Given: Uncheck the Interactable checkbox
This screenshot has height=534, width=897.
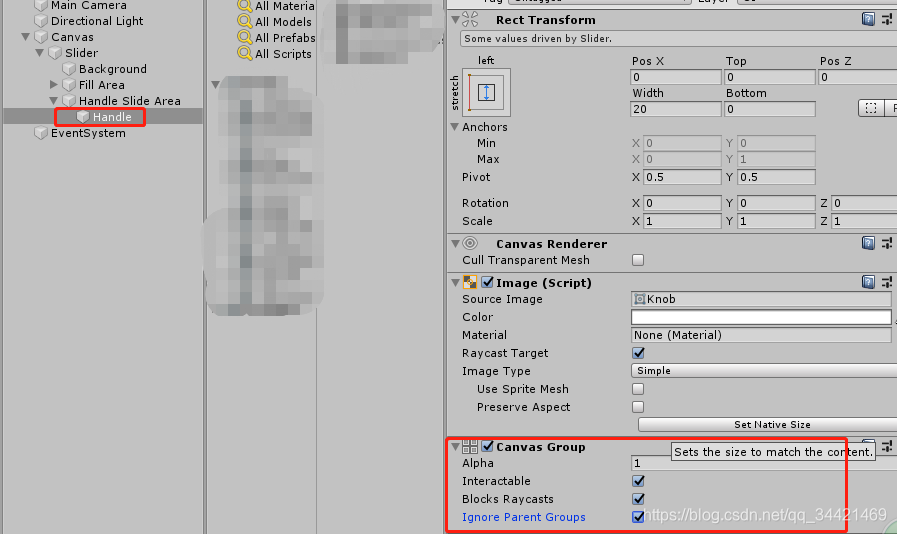Looking at the screenshot, I should click(638, 481).
